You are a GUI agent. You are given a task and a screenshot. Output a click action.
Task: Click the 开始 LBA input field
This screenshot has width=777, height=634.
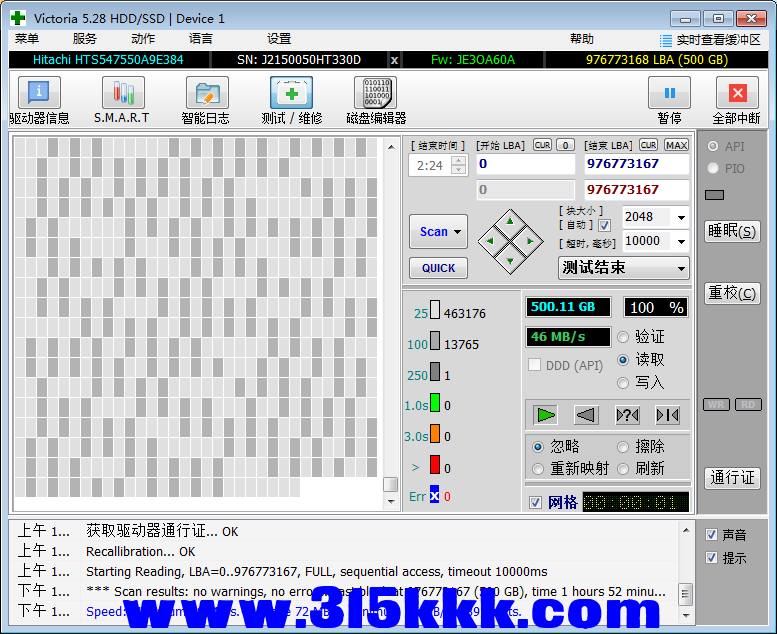point(525,164)
